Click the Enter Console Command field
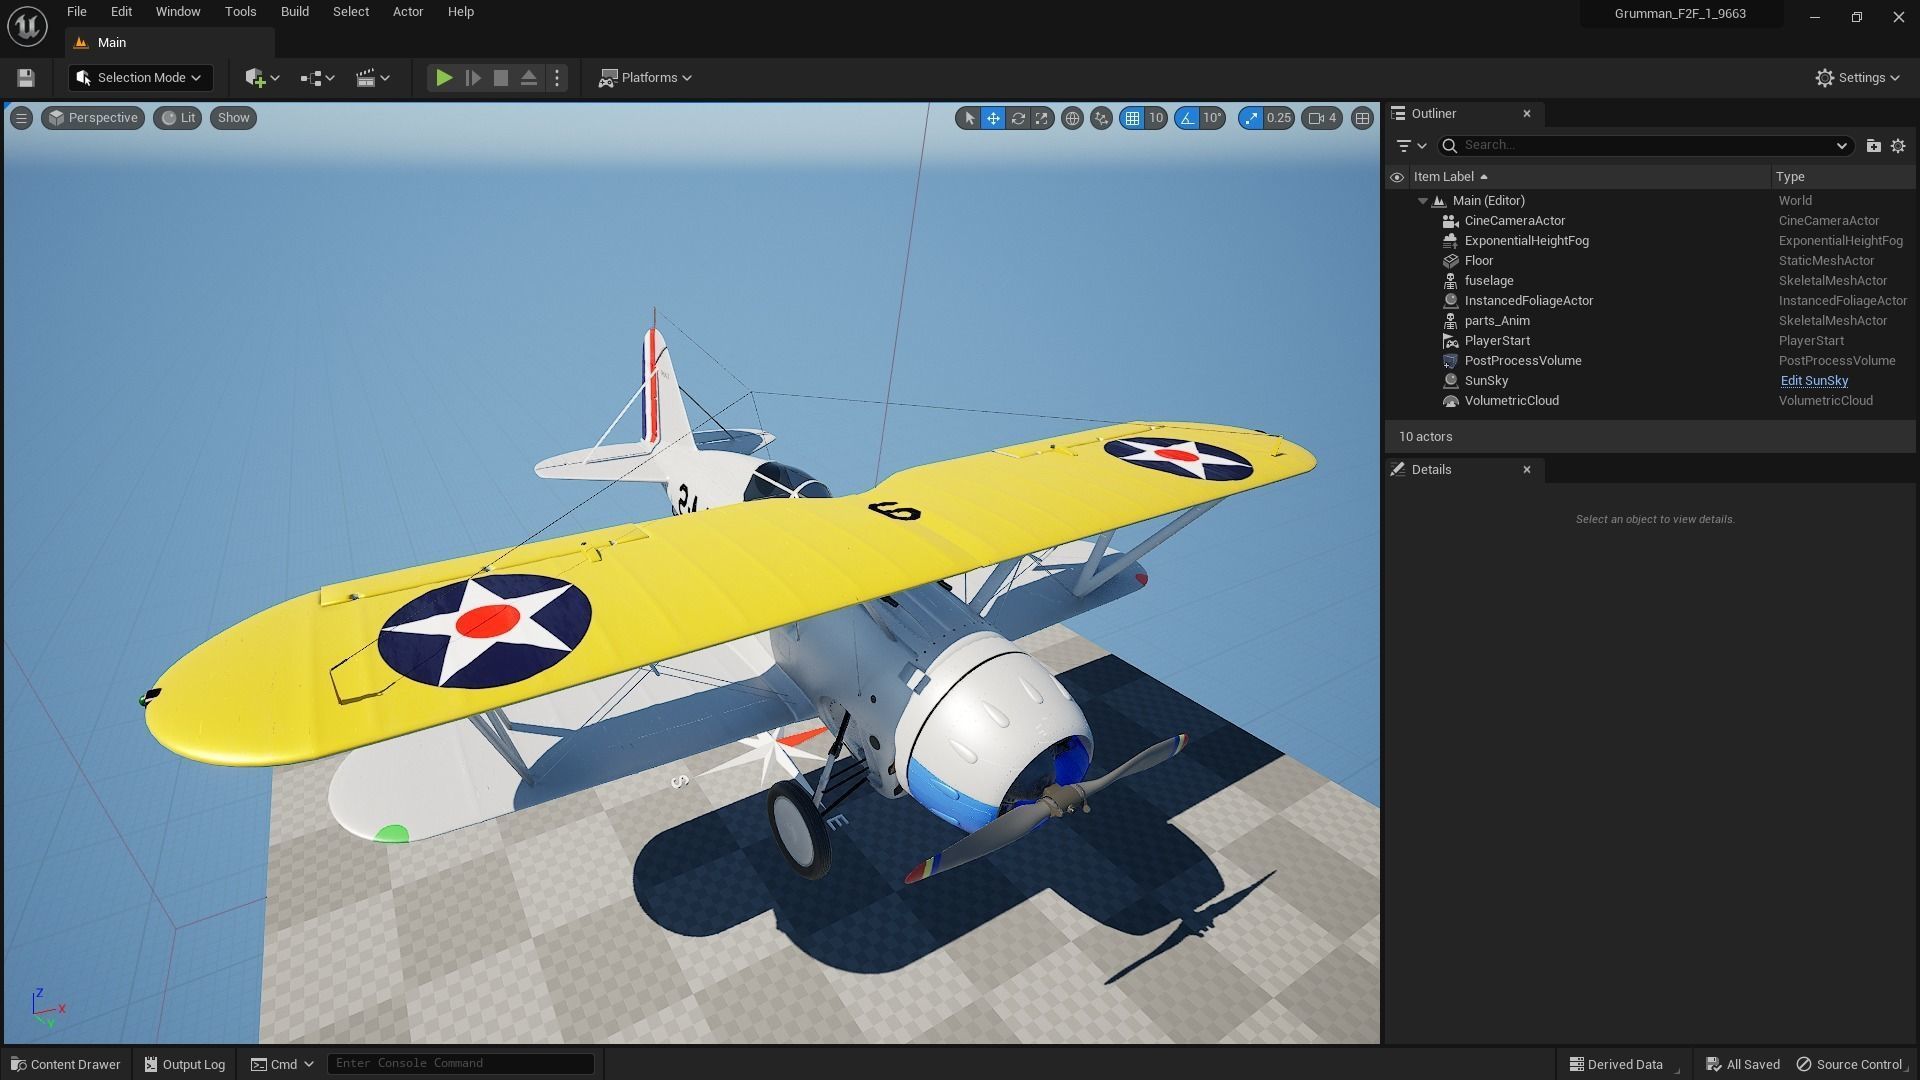This screenshot has width=1920, height=1080. pyautogui.click(x=461, y=1063)
